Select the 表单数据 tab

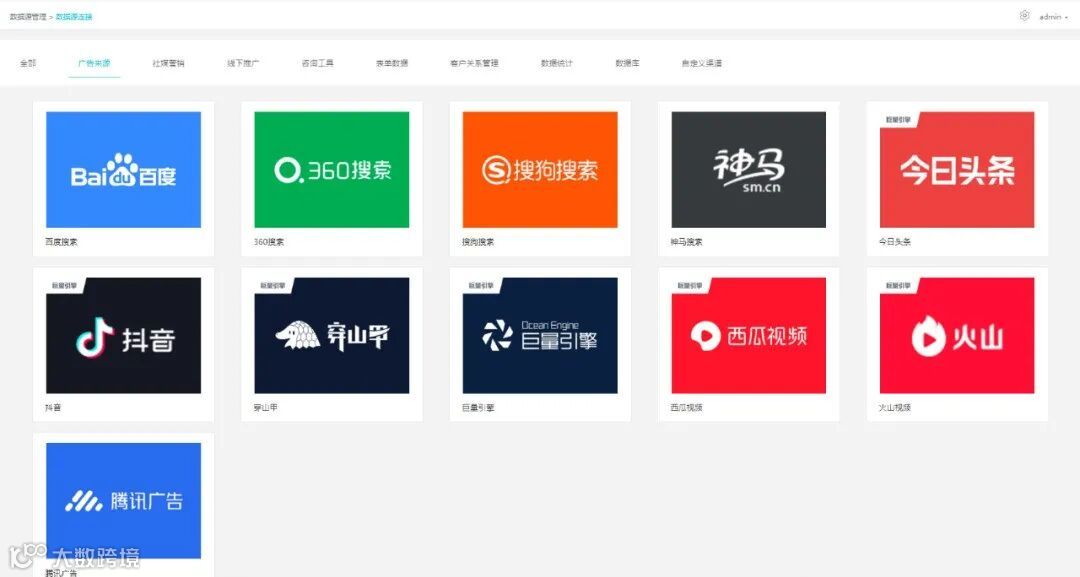pos(392,63)
